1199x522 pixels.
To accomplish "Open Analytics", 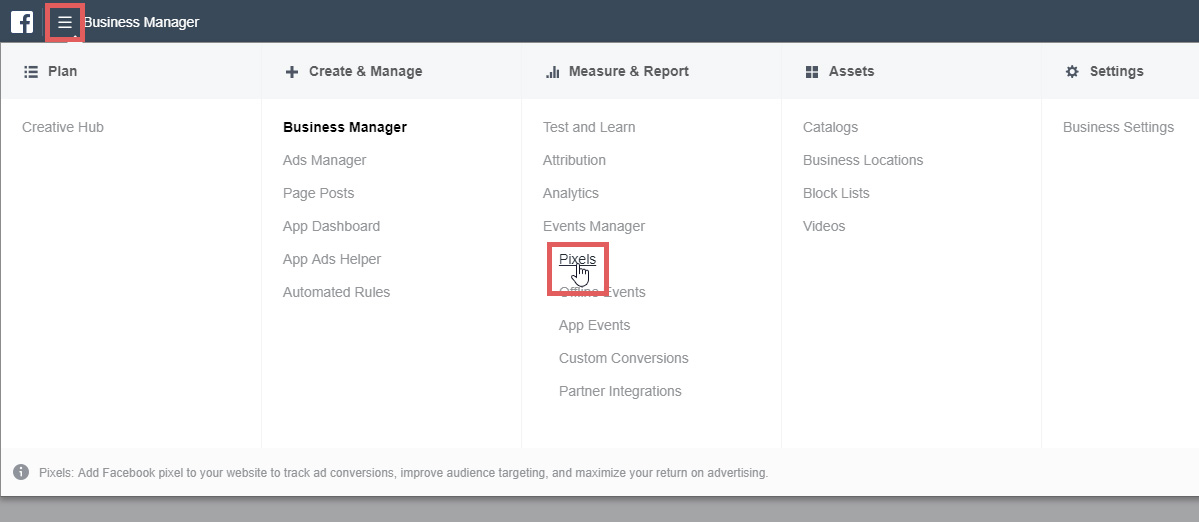I will (570, 193).
